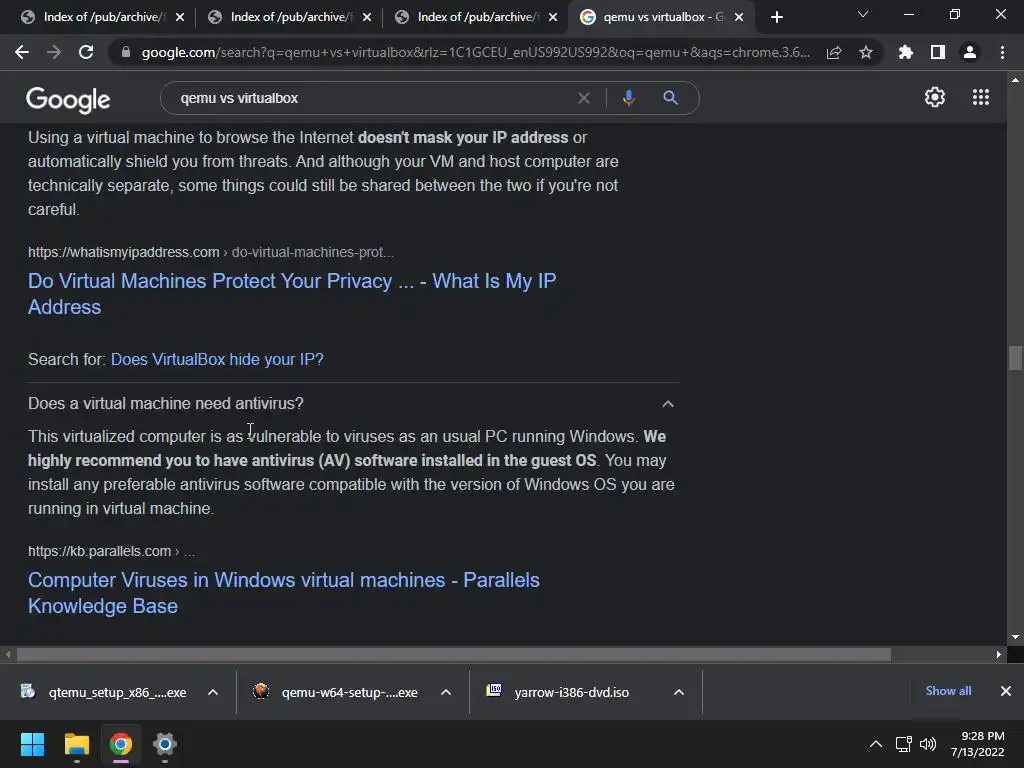Image resolution: width=1024 pixels, height=768 pixels.
Task: Open the tab search chevron
Action: (863, 14)
